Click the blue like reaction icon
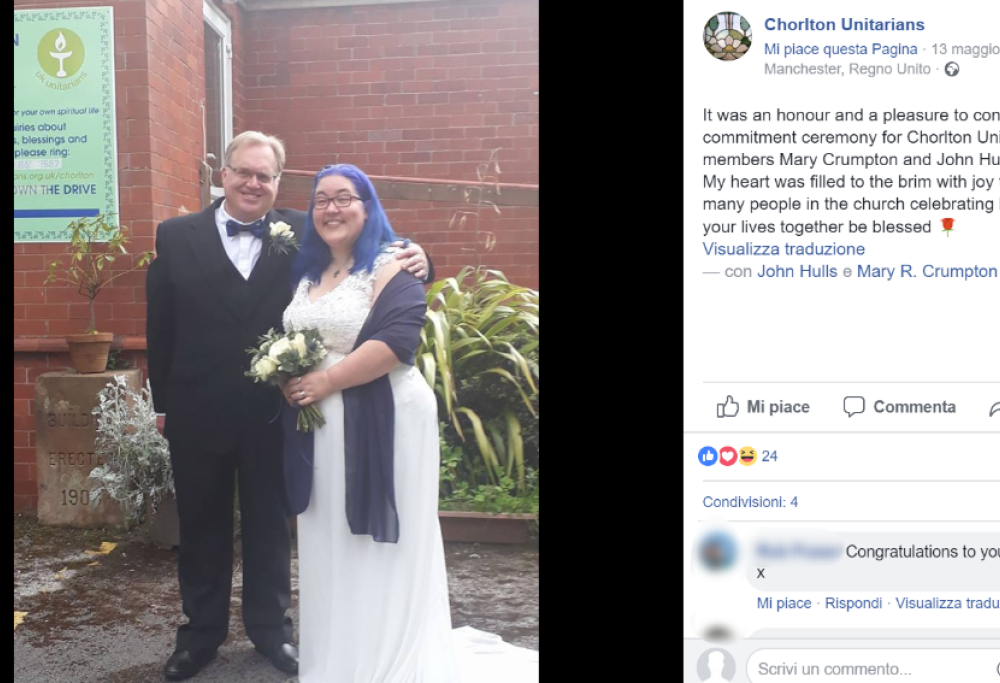Screen dimensions: 1000x683 [x=708, y=456]
